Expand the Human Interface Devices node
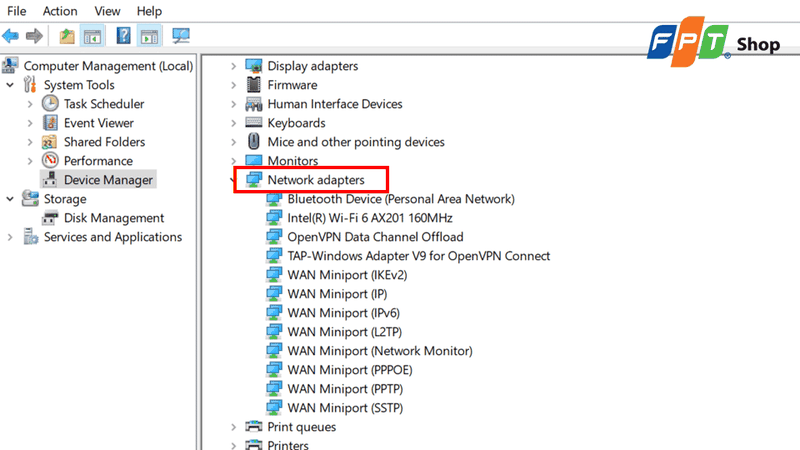800x450 pixels. (x=233, y=104)
